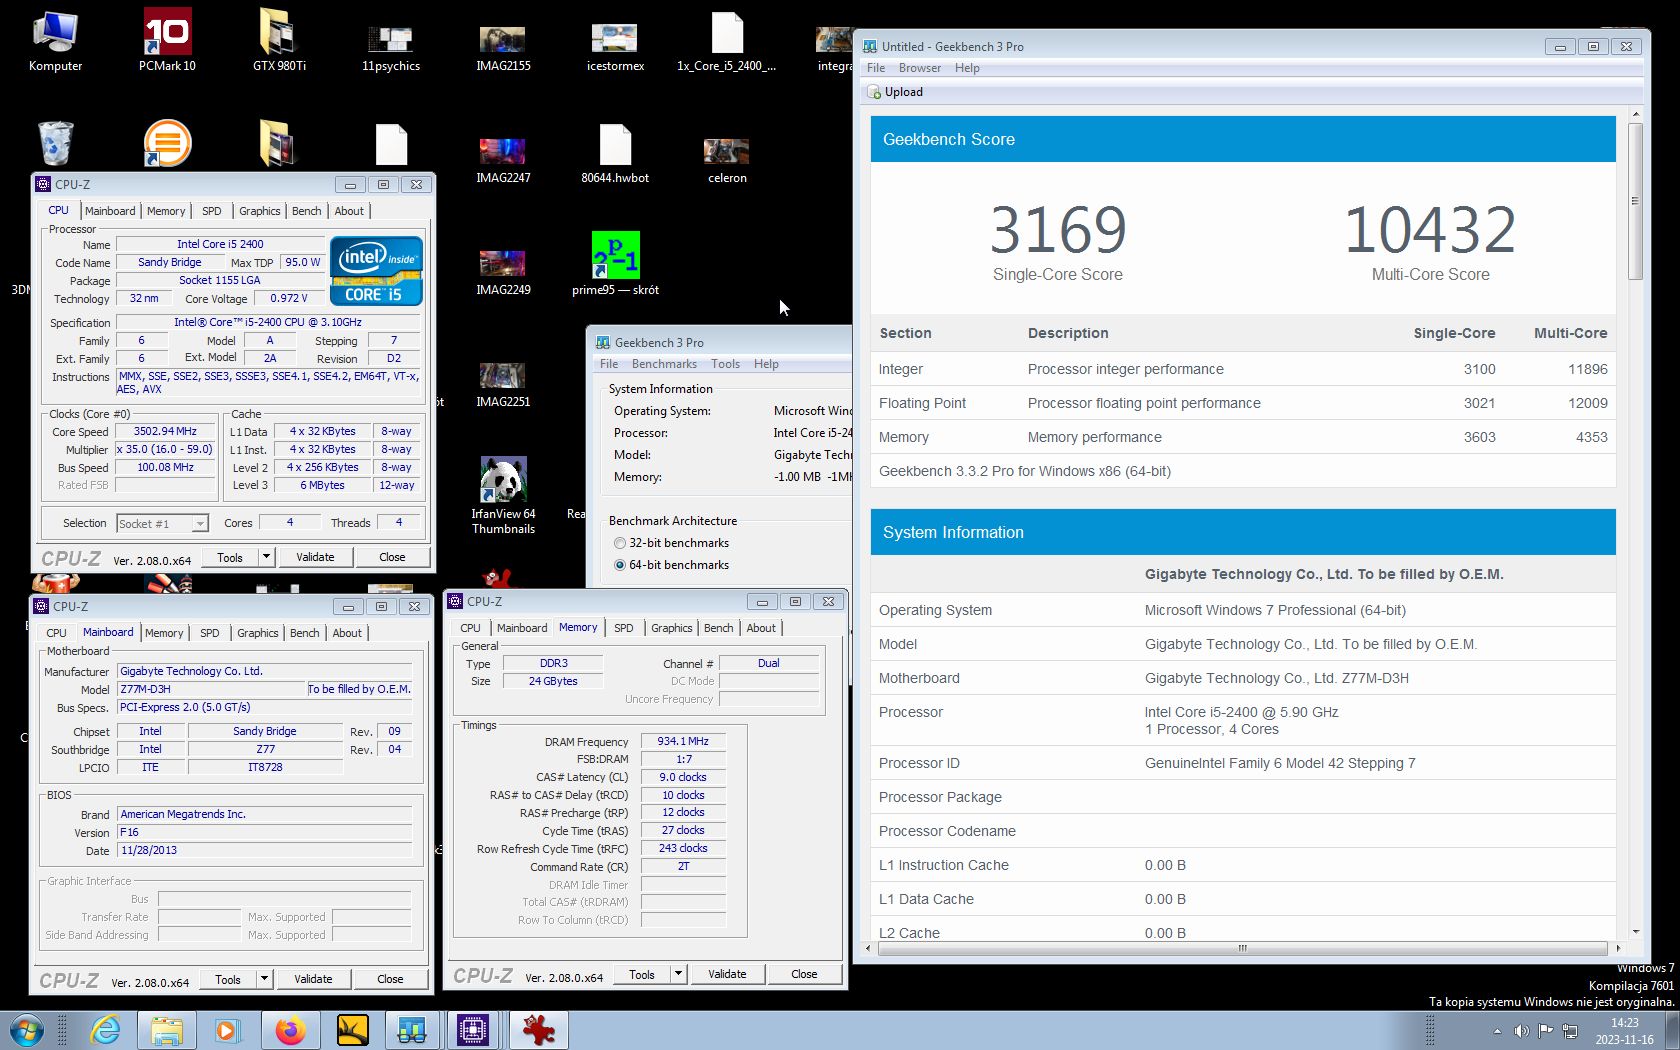Click Validate in the CPU tab window
The width and height of the screenshot is (1680, 1050).
point(315,557)
